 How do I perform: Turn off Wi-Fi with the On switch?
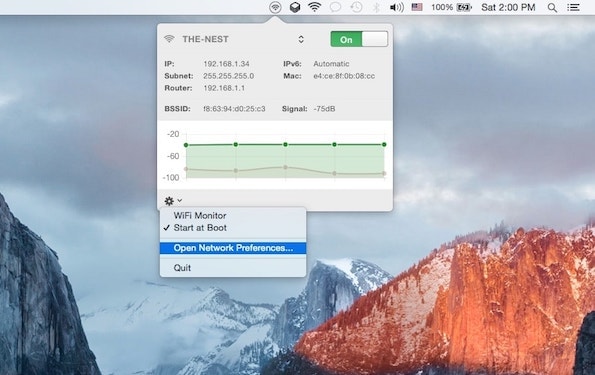pyautogui.click(x=359, y=39)
